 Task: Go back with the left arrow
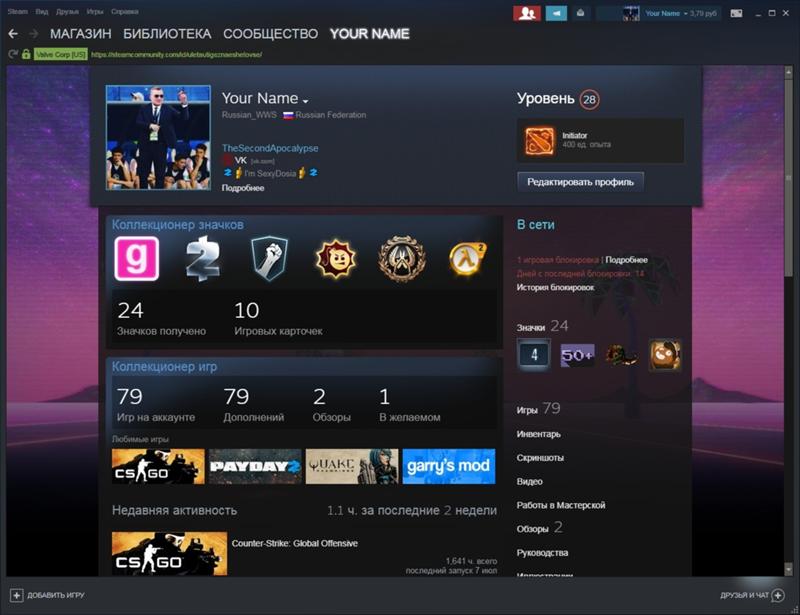[13, 34]
